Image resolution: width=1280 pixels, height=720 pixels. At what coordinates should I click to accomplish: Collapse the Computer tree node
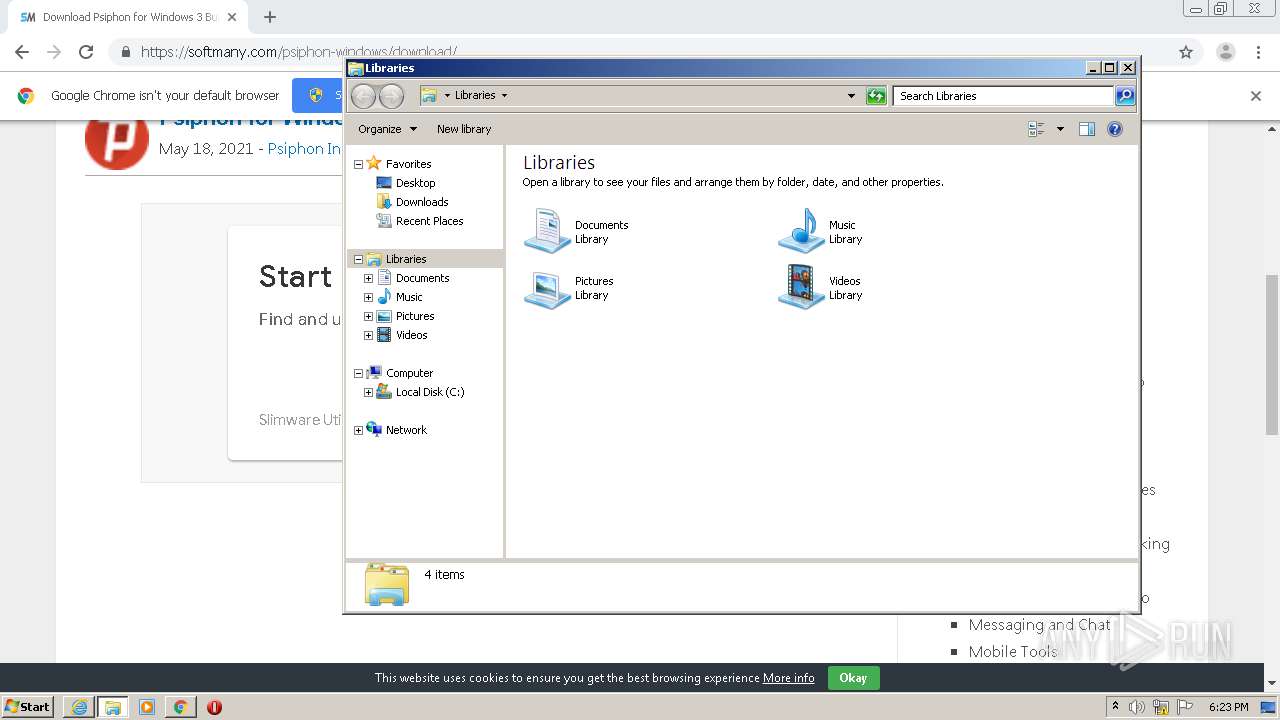(358, 373)
